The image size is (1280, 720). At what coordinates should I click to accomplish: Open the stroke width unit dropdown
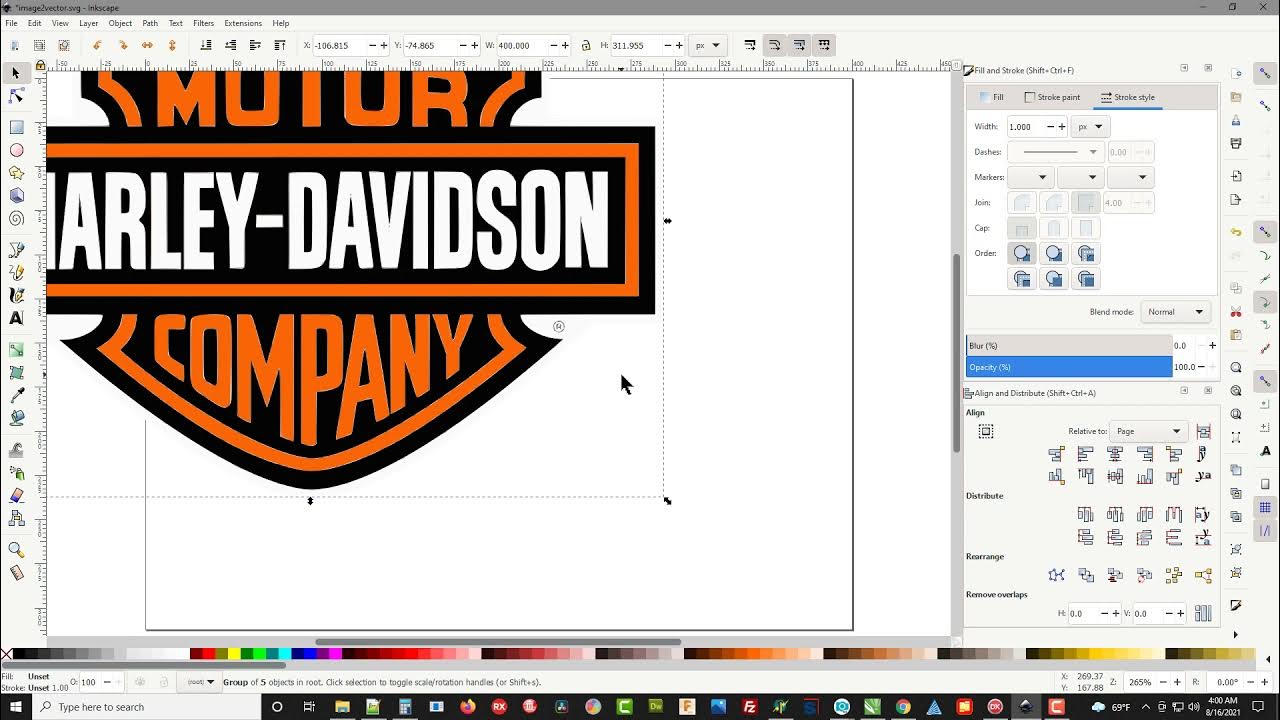1089,127
